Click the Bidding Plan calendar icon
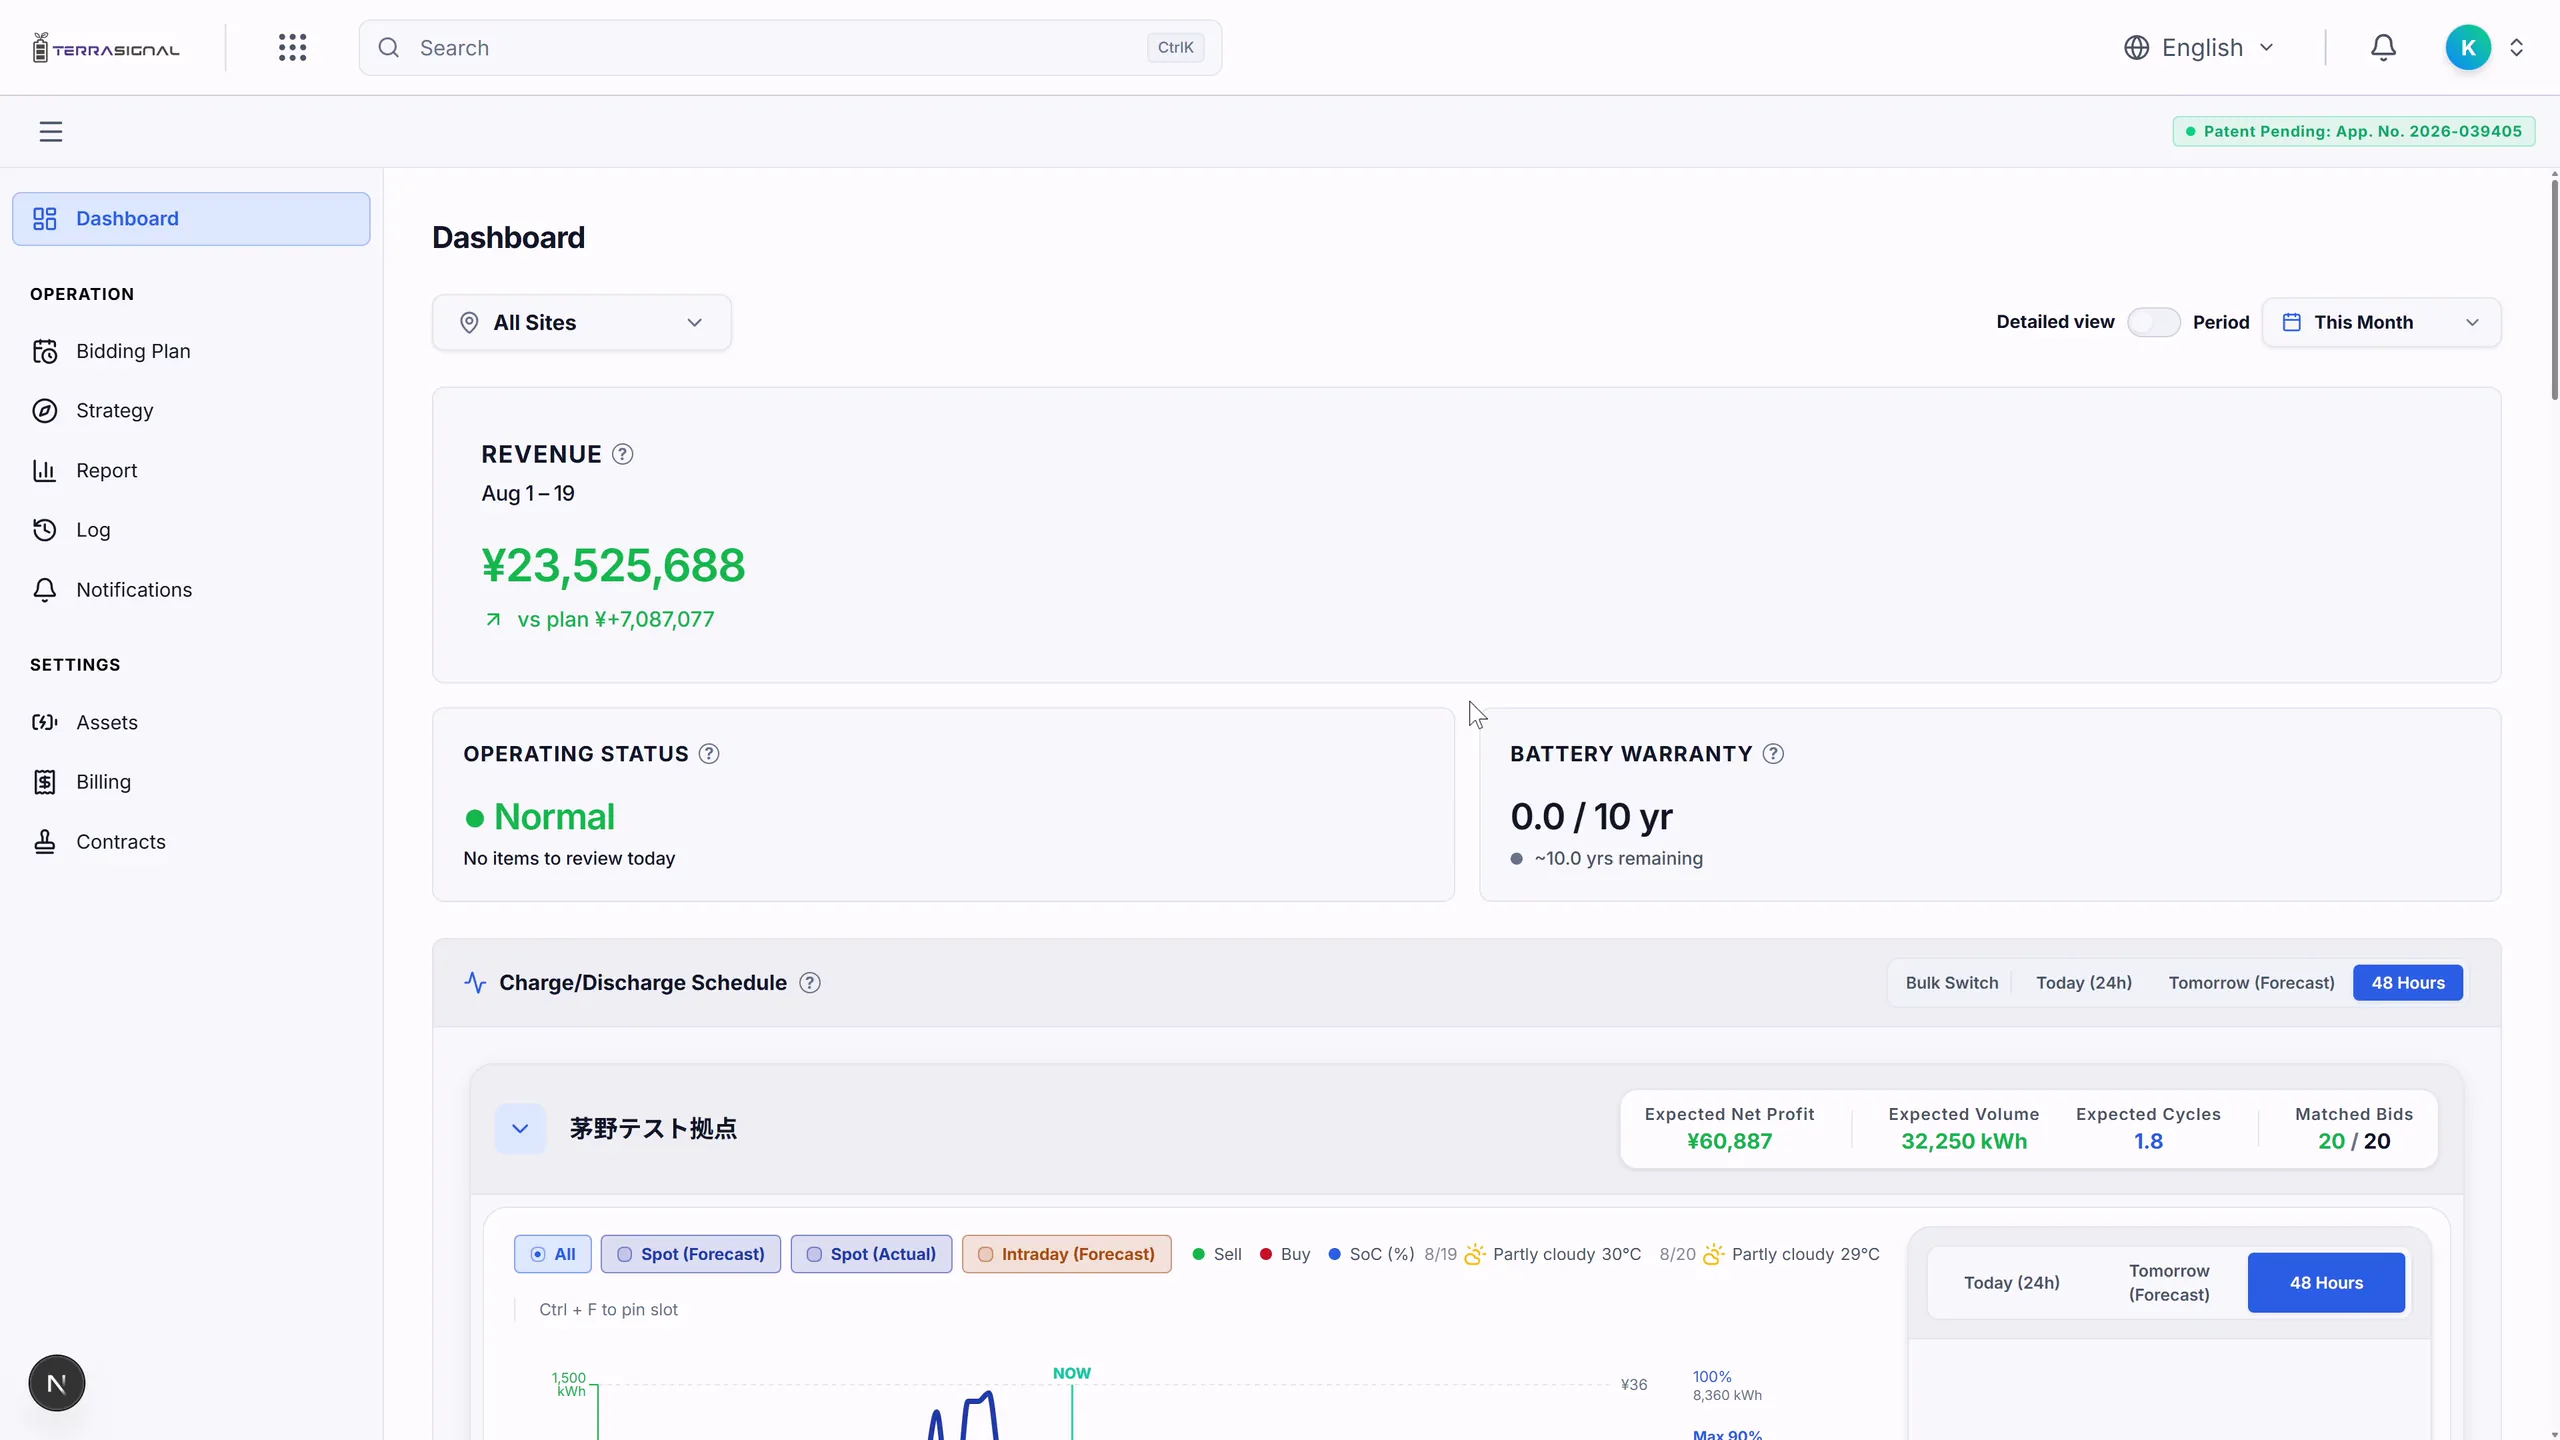 [x=45, y=351]
